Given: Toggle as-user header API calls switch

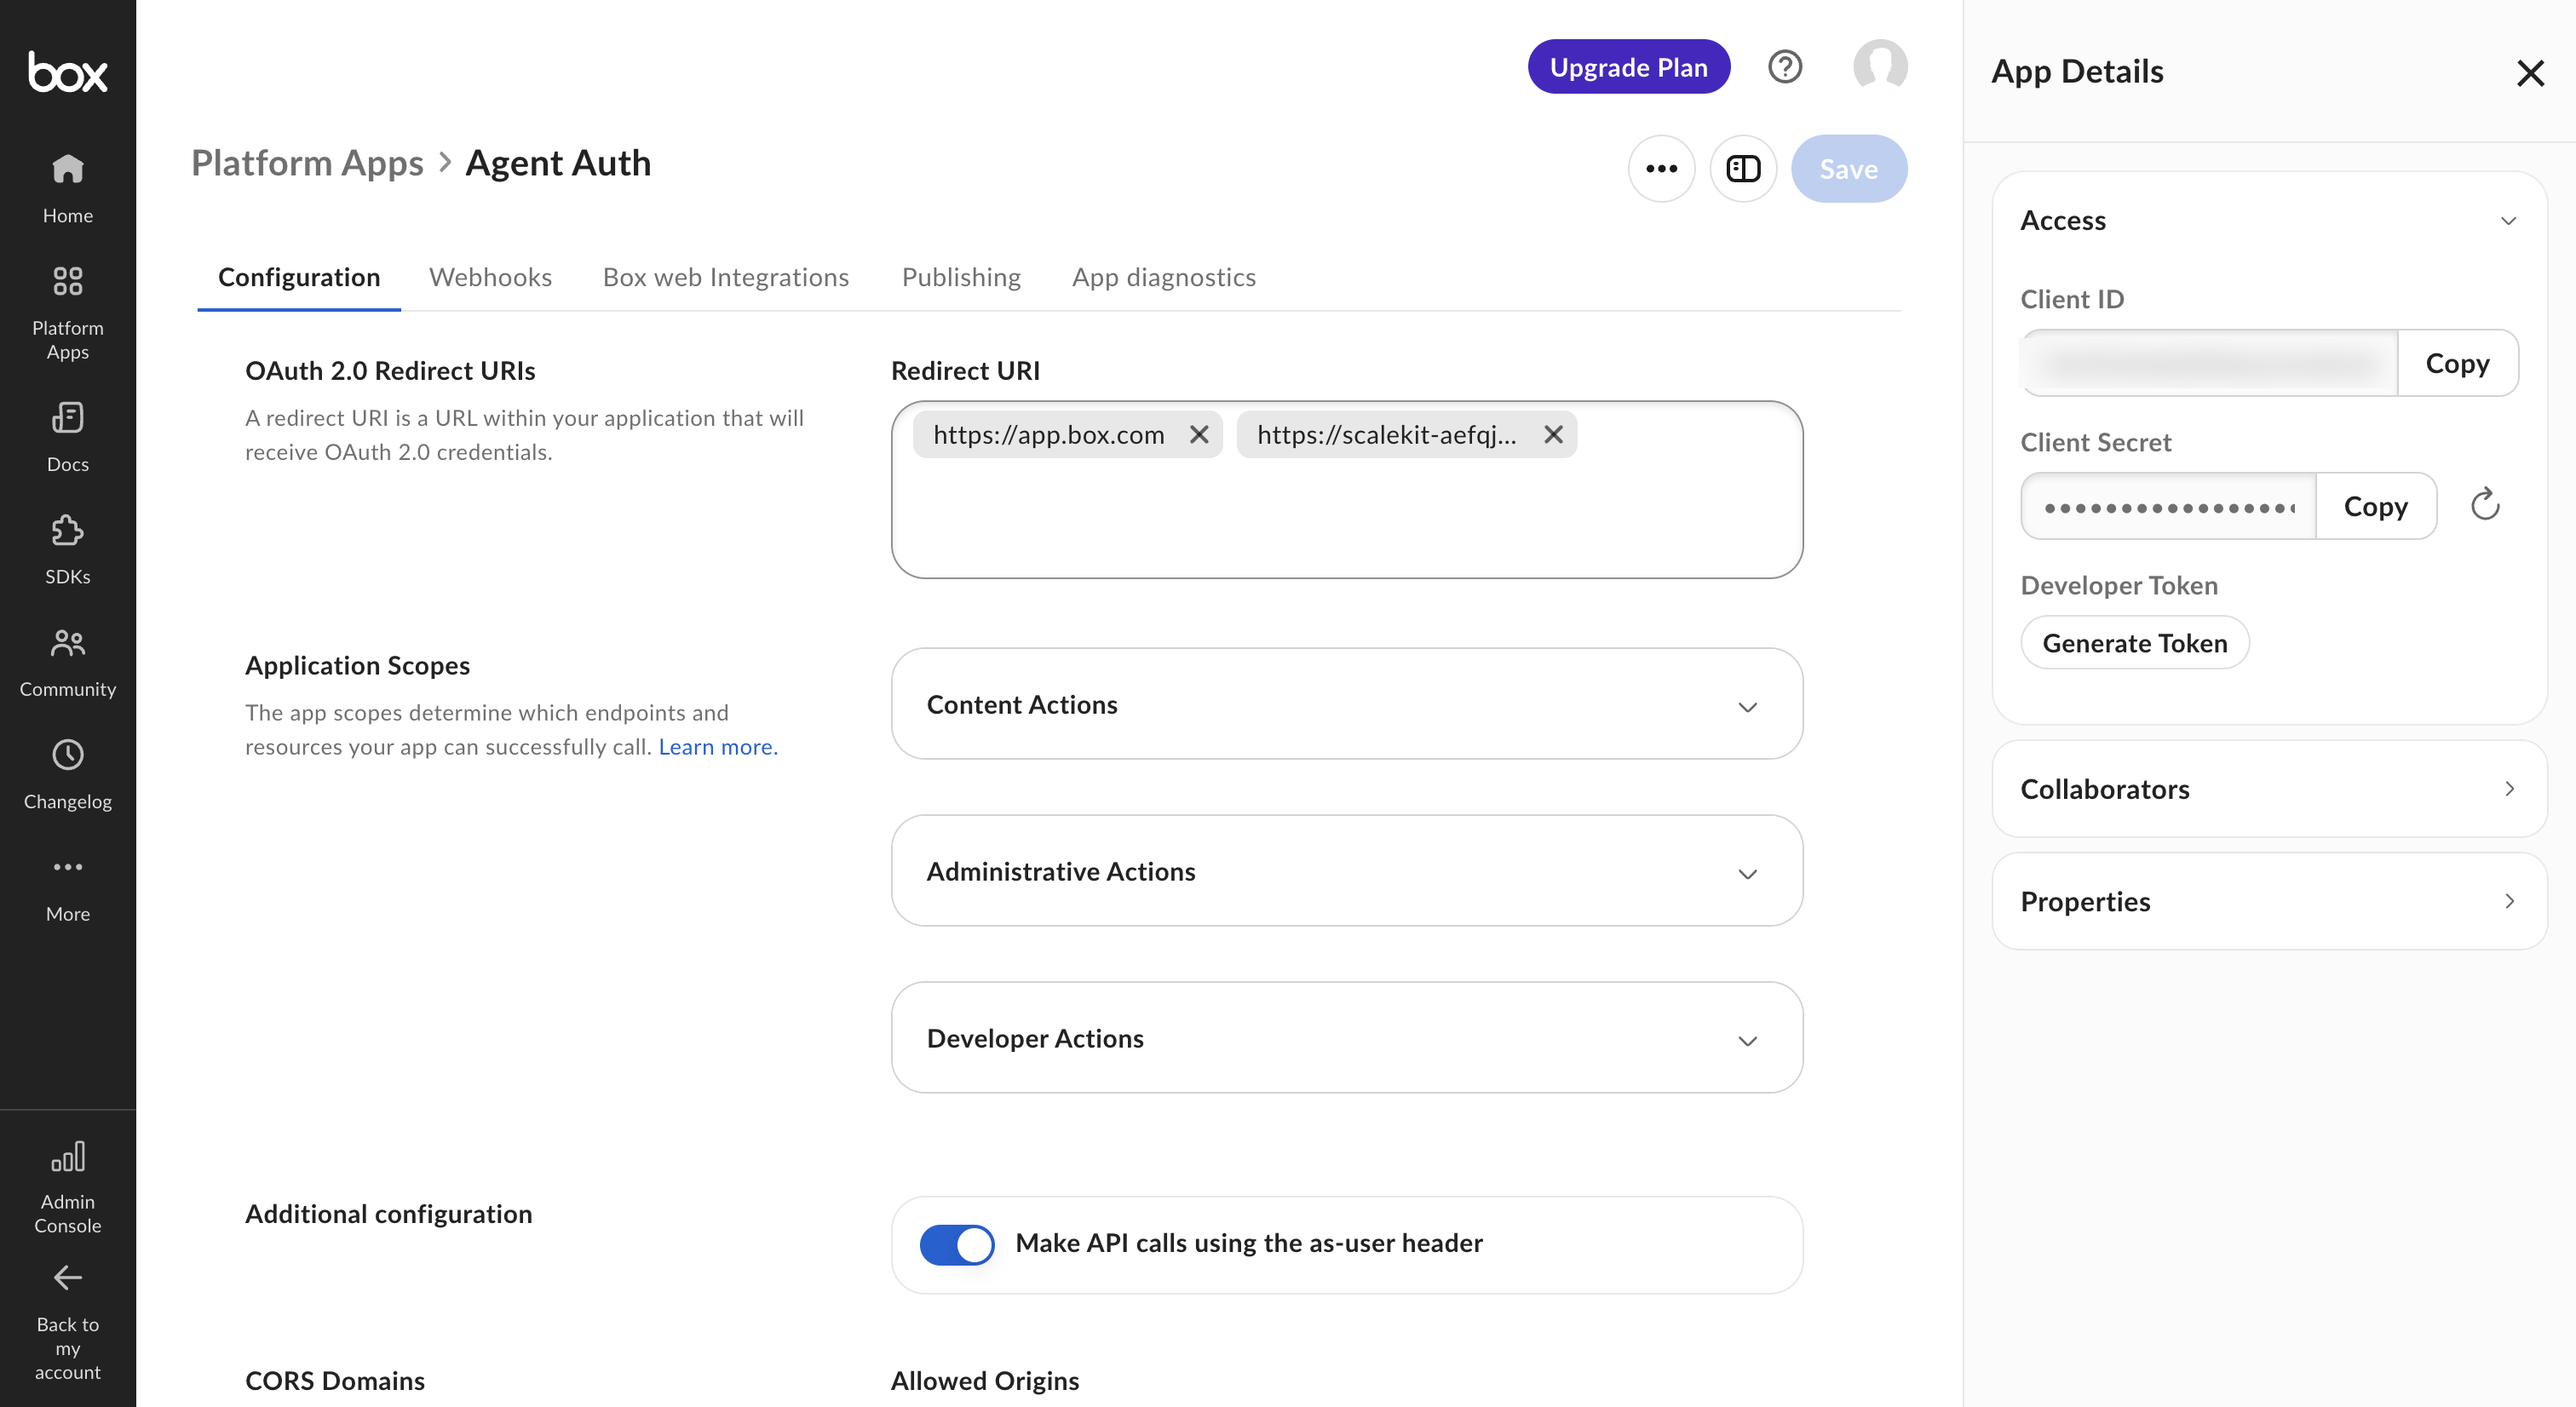Looking at the screenshot, I should point(957,1244).
